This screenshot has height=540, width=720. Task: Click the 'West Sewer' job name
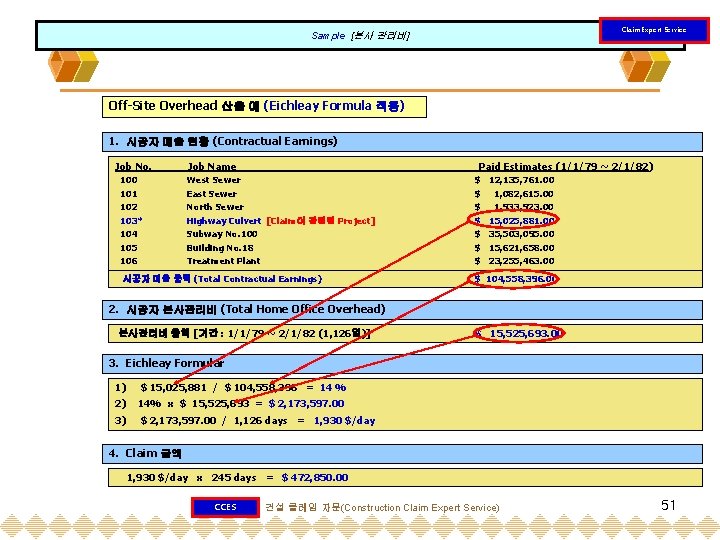(x=214, y=180)
